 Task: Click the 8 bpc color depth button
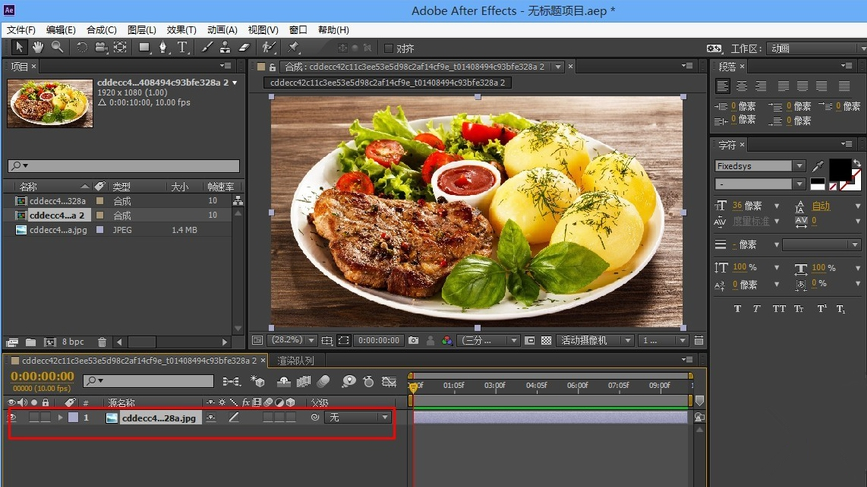point(74,342)
